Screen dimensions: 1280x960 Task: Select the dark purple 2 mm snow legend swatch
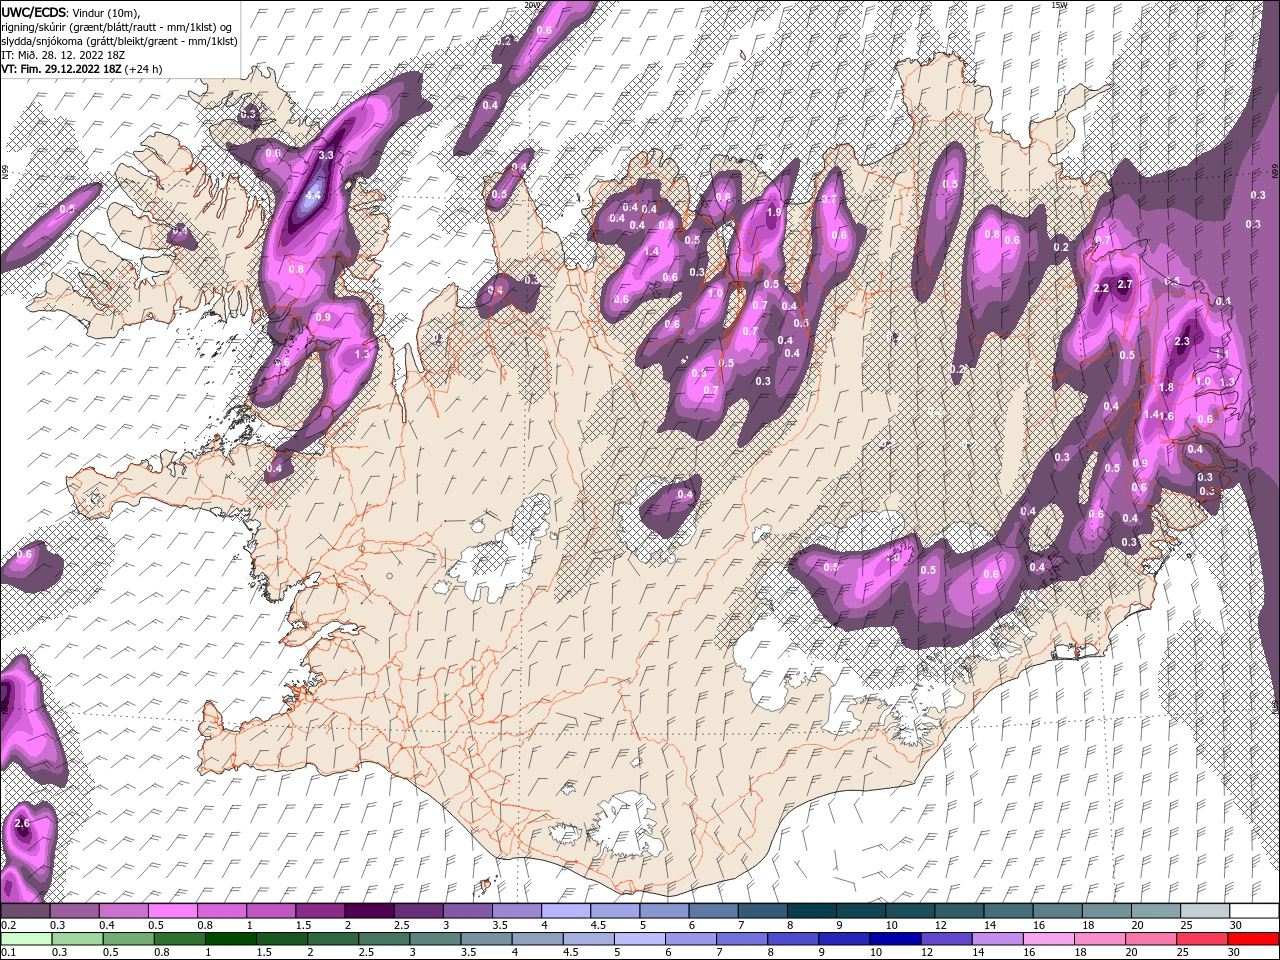(x=368, y=911)
